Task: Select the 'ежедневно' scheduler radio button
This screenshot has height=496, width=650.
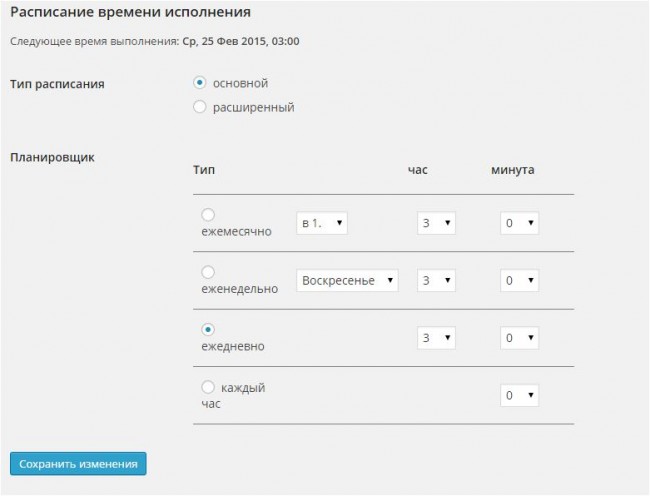Action: [x=208, y=329]
